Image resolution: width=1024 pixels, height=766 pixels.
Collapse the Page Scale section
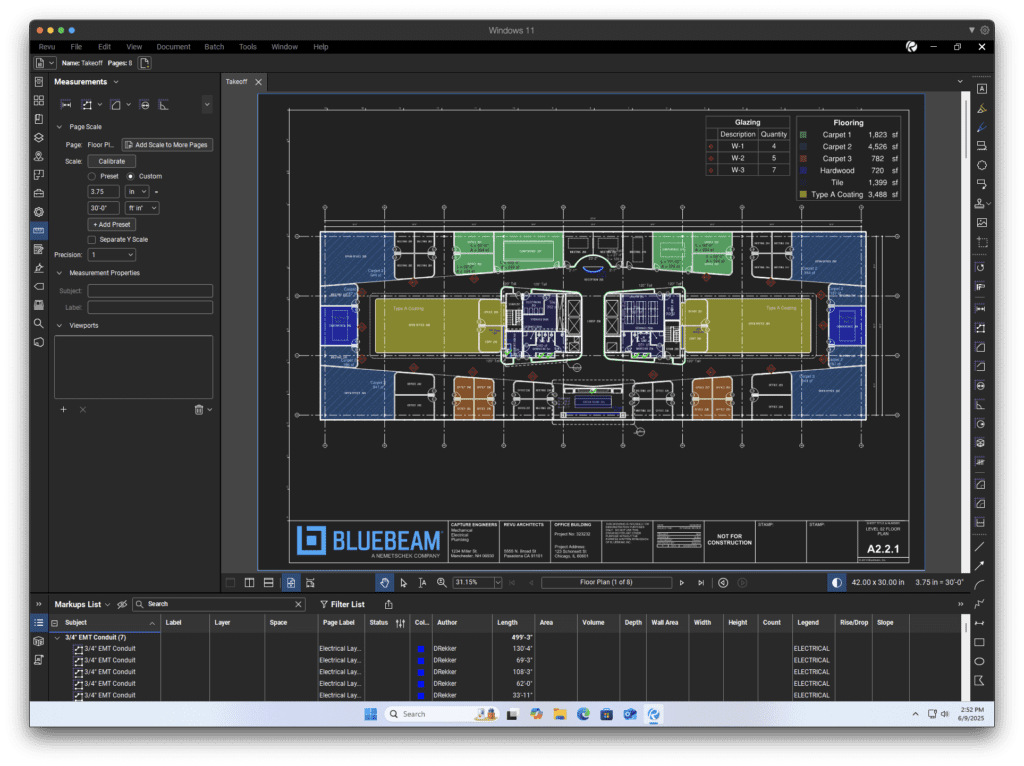pos(59,127)
